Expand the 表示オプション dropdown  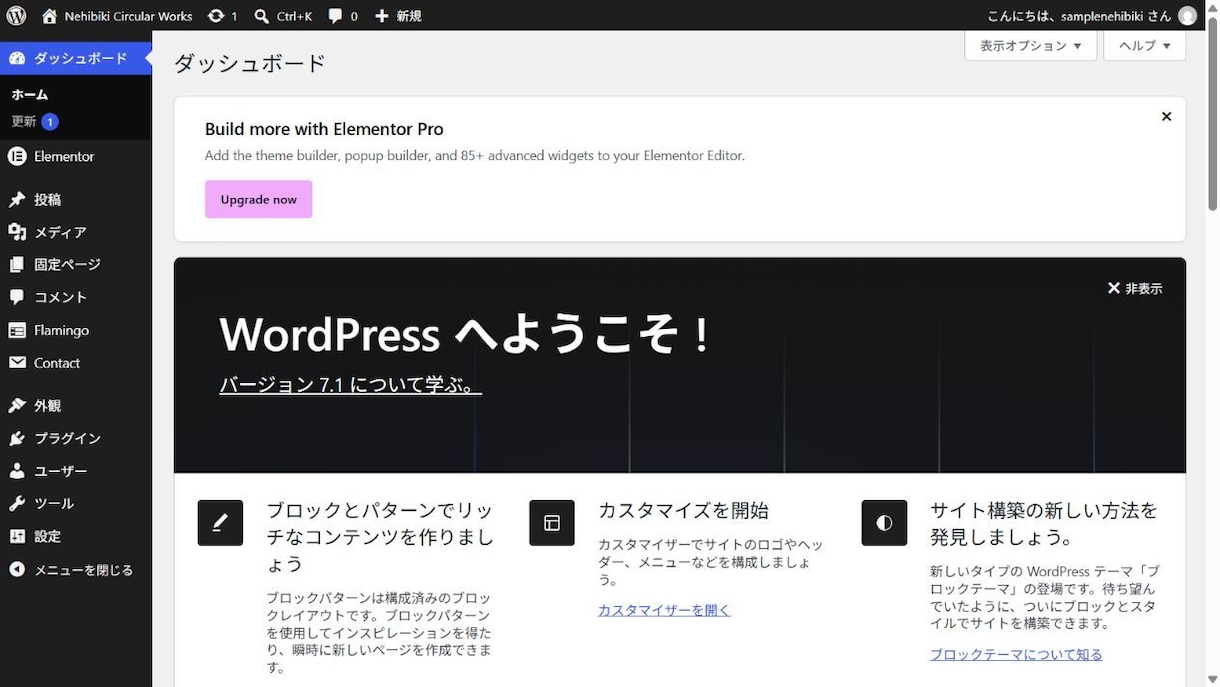1030,45
